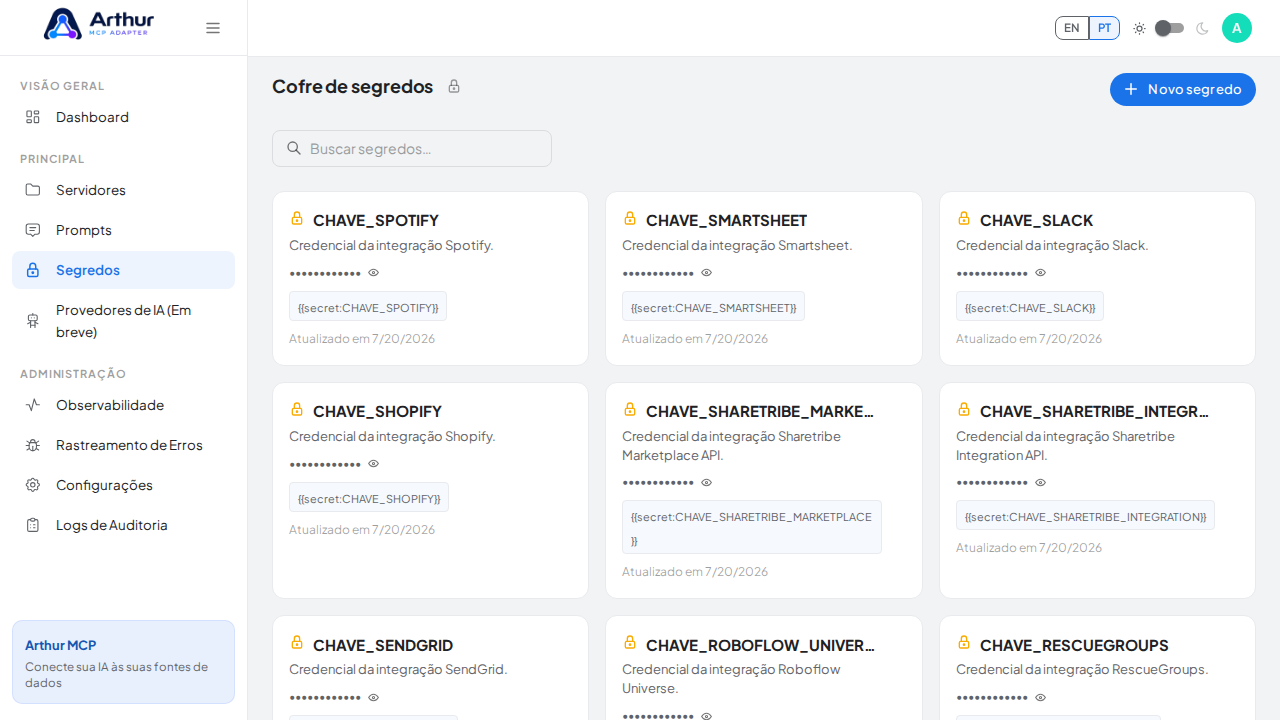Click lock icon on CHAVE_SHARETRIBE_MARKE card

pos(630,409)
